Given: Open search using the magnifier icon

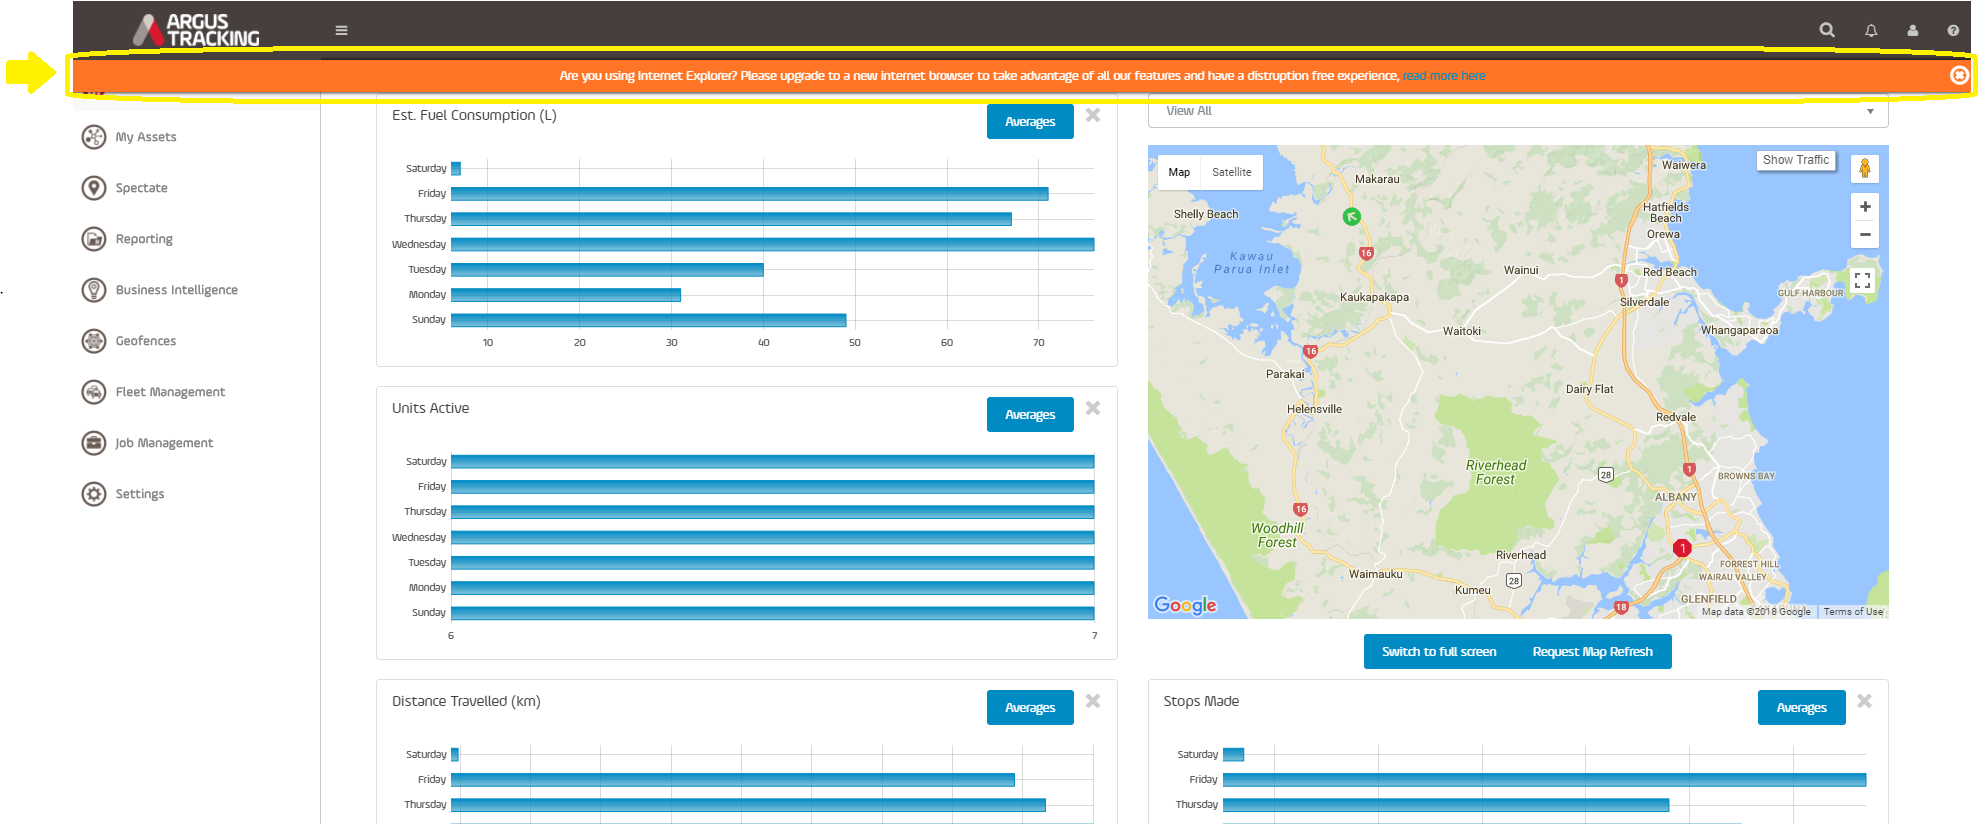Looking at the screenshot, I should (x=1827, y=30).
